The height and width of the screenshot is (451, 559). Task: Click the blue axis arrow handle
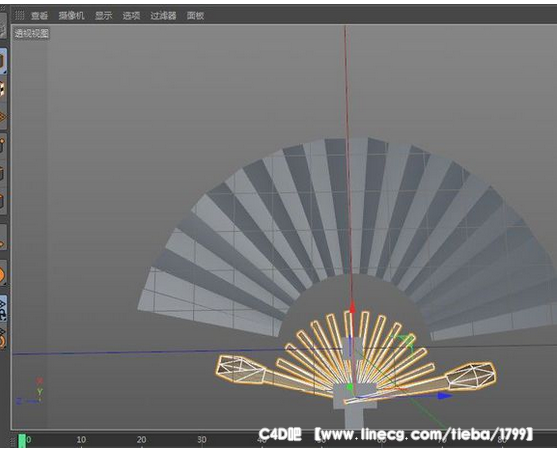(444, 396)
